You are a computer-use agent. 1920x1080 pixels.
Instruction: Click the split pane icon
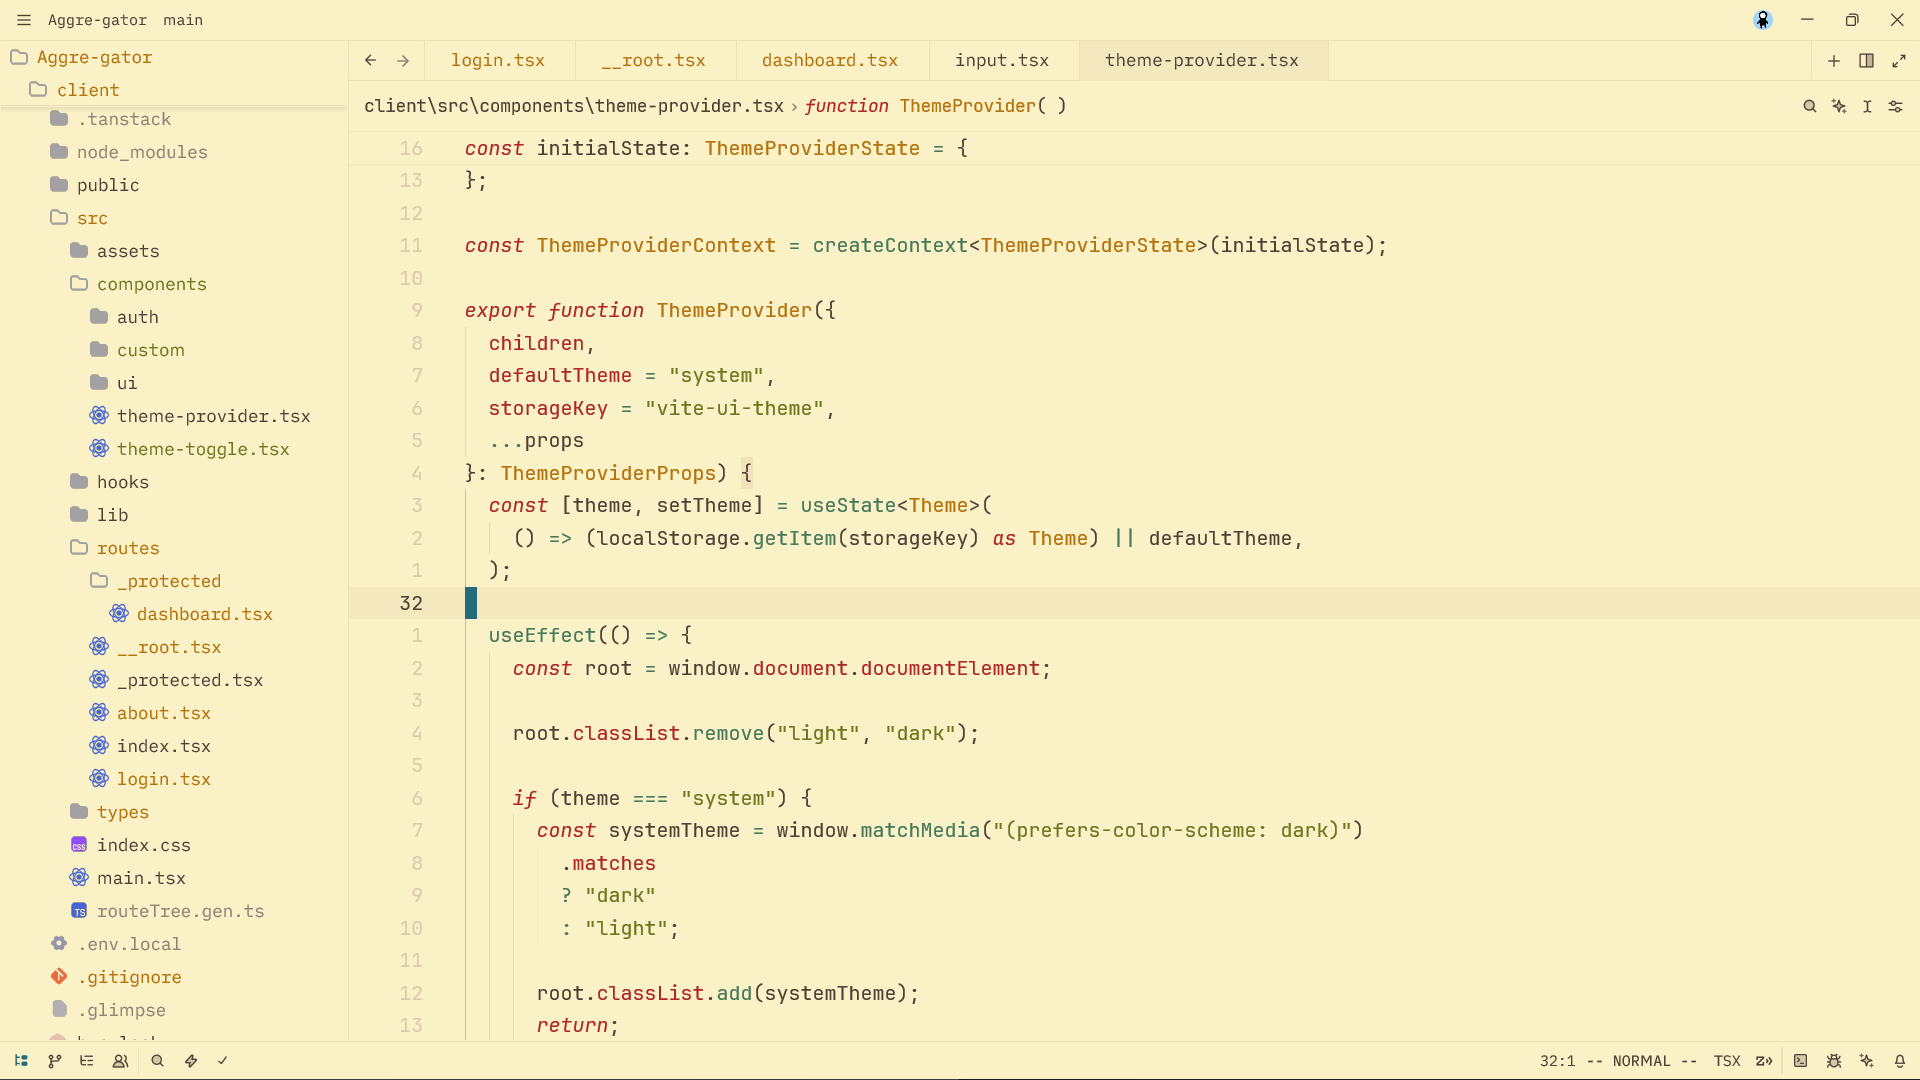tap(1866, 61)
